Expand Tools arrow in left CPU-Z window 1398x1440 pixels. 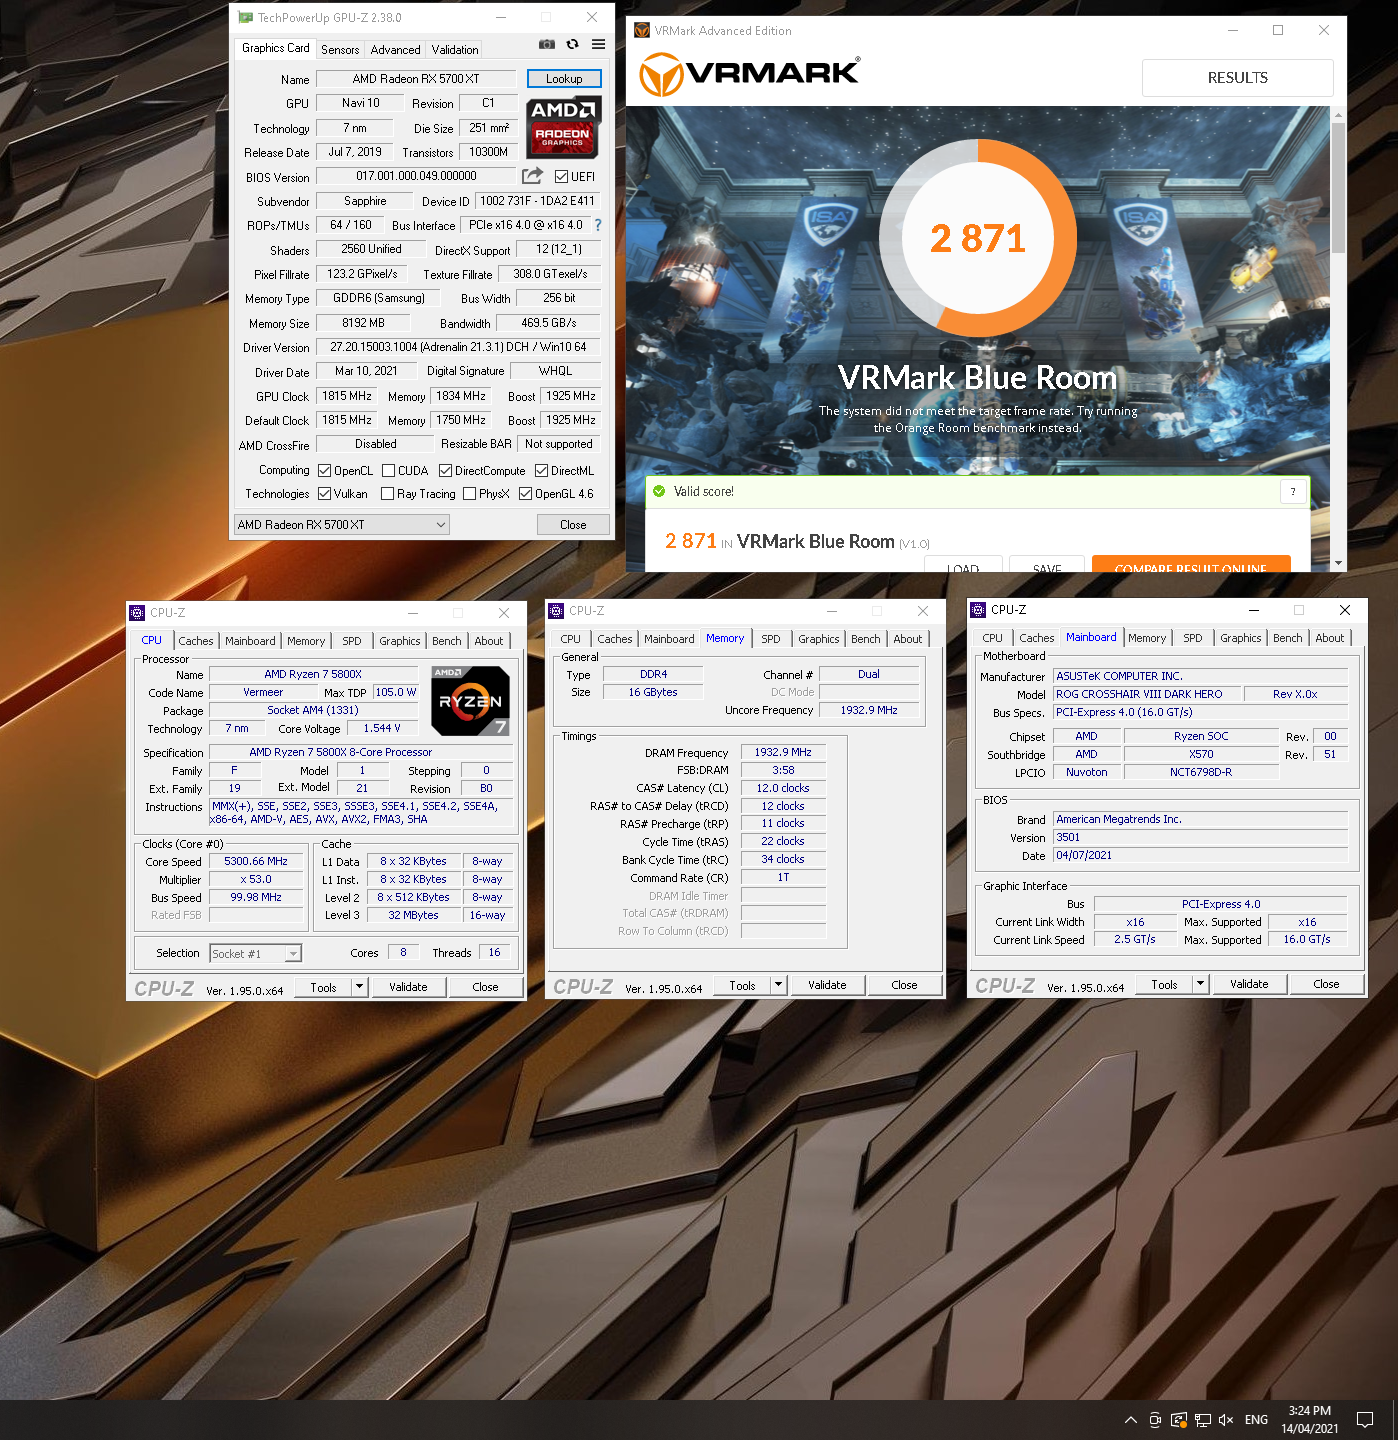(359, 987)
